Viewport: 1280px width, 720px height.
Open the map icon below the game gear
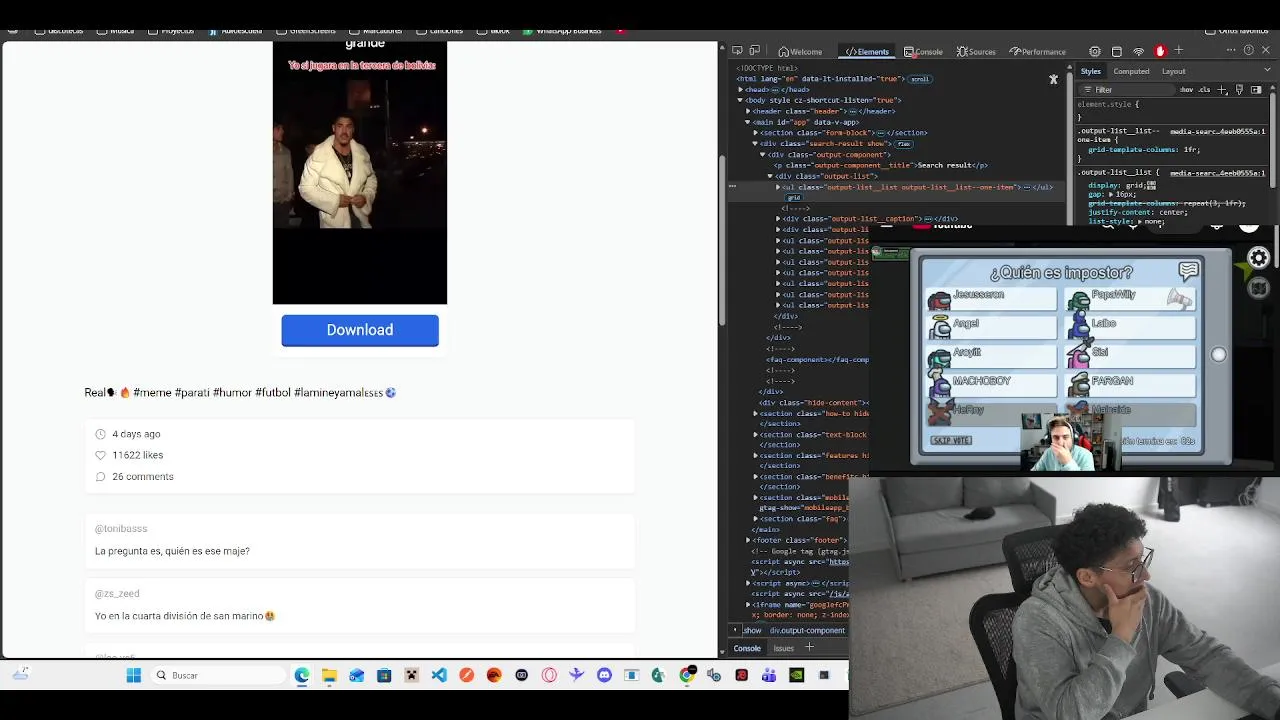click(1259, 288)
